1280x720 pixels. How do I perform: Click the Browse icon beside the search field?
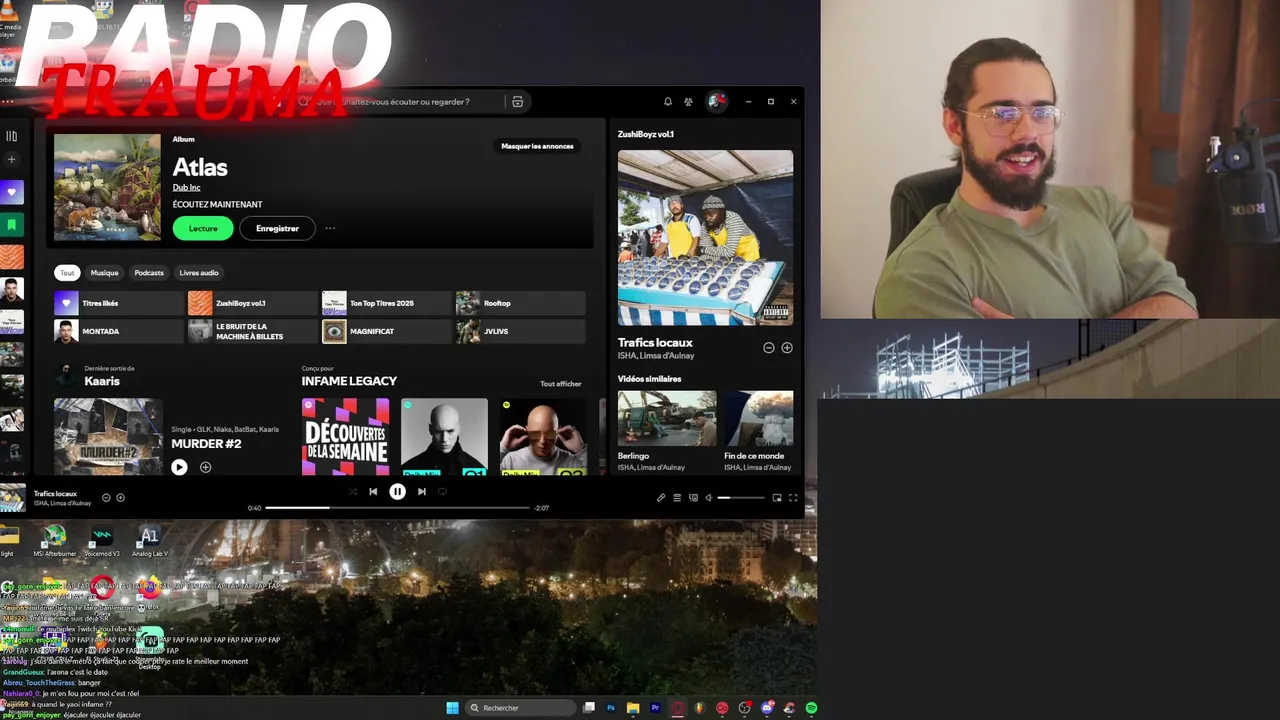tap(517, 101)
